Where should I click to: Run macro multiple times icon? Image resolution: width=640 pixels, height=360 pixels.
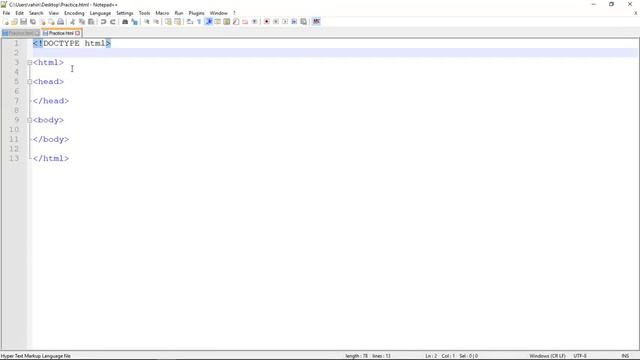294,22
